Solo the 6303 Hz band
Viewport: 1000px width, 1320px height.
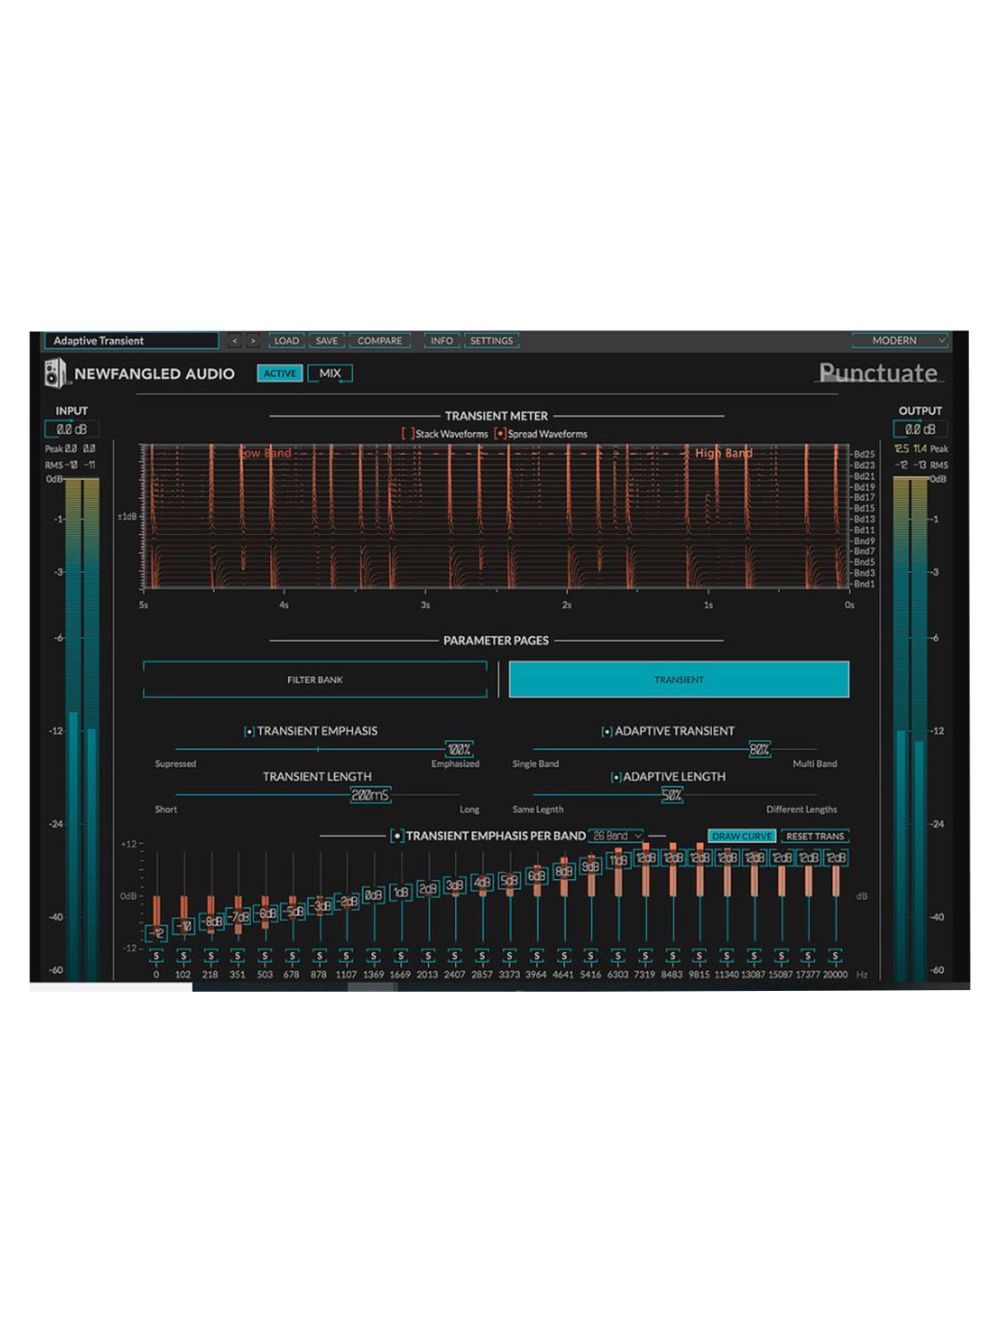tap(618, 956)
